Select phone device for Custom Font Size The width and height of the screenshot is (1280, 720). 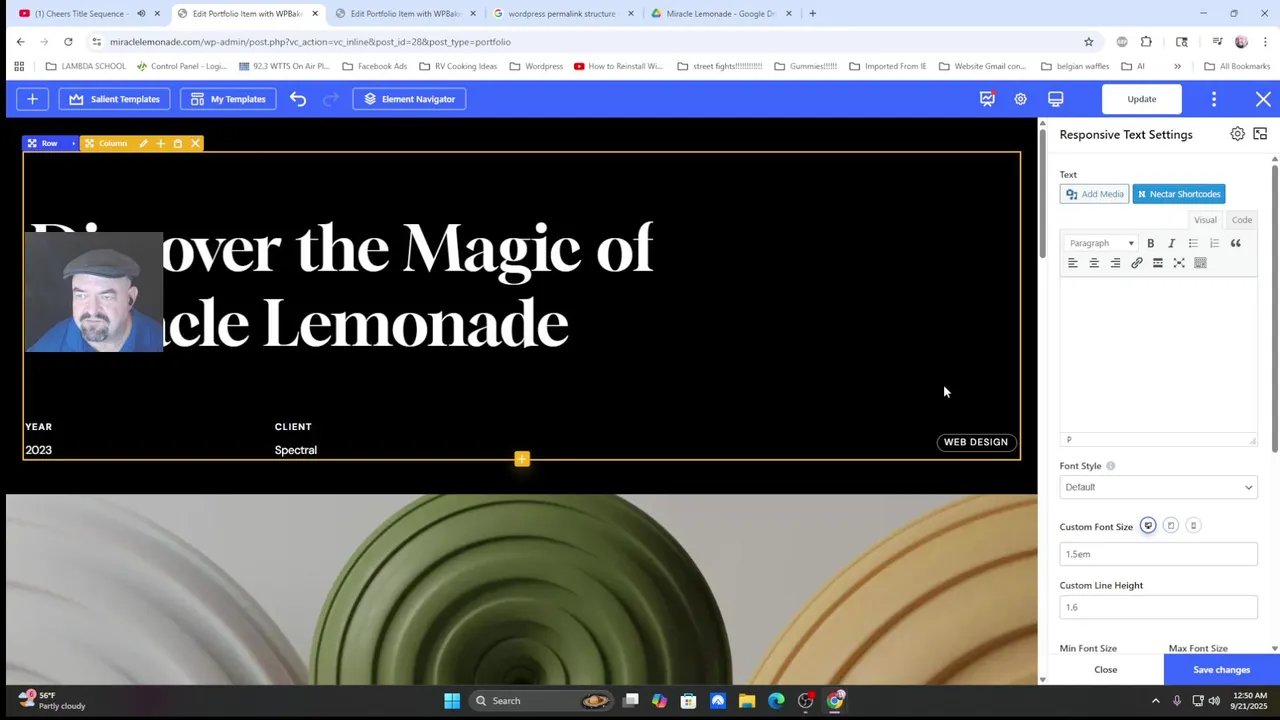click(x=1193, y=526)
